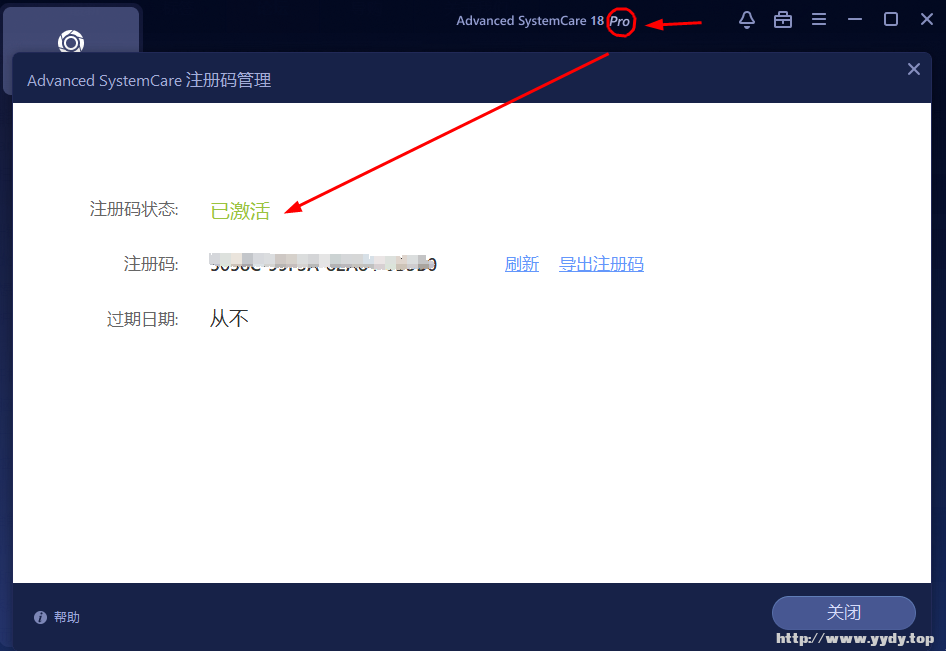The width and height of the screenshot is (946, 651).
Task: Open the notifications bell icon
Action: (746, 20)
